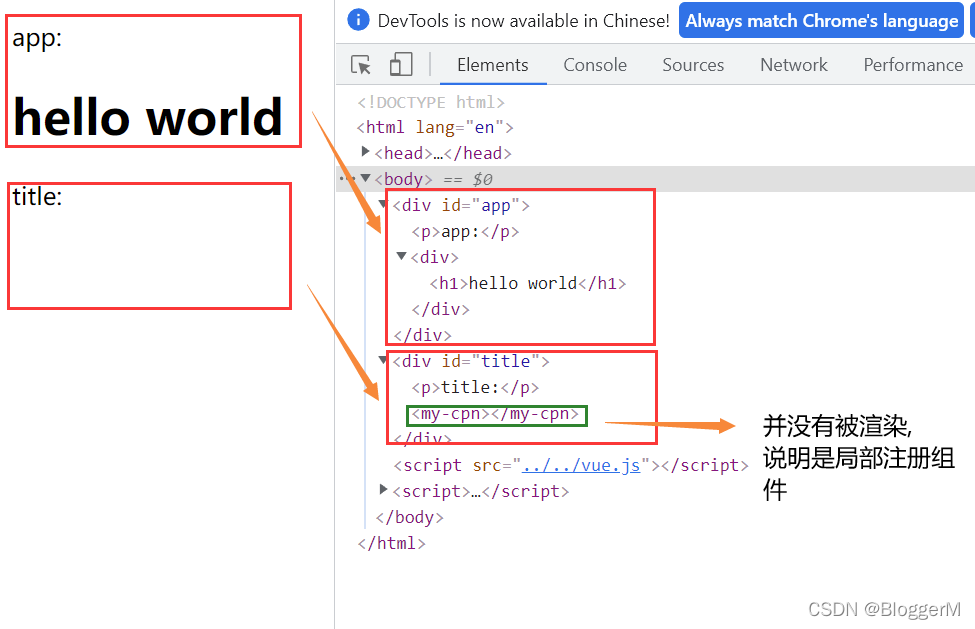Select the closing </html> tag line
This screenshot has height=629, width=975.
[392, 543]
